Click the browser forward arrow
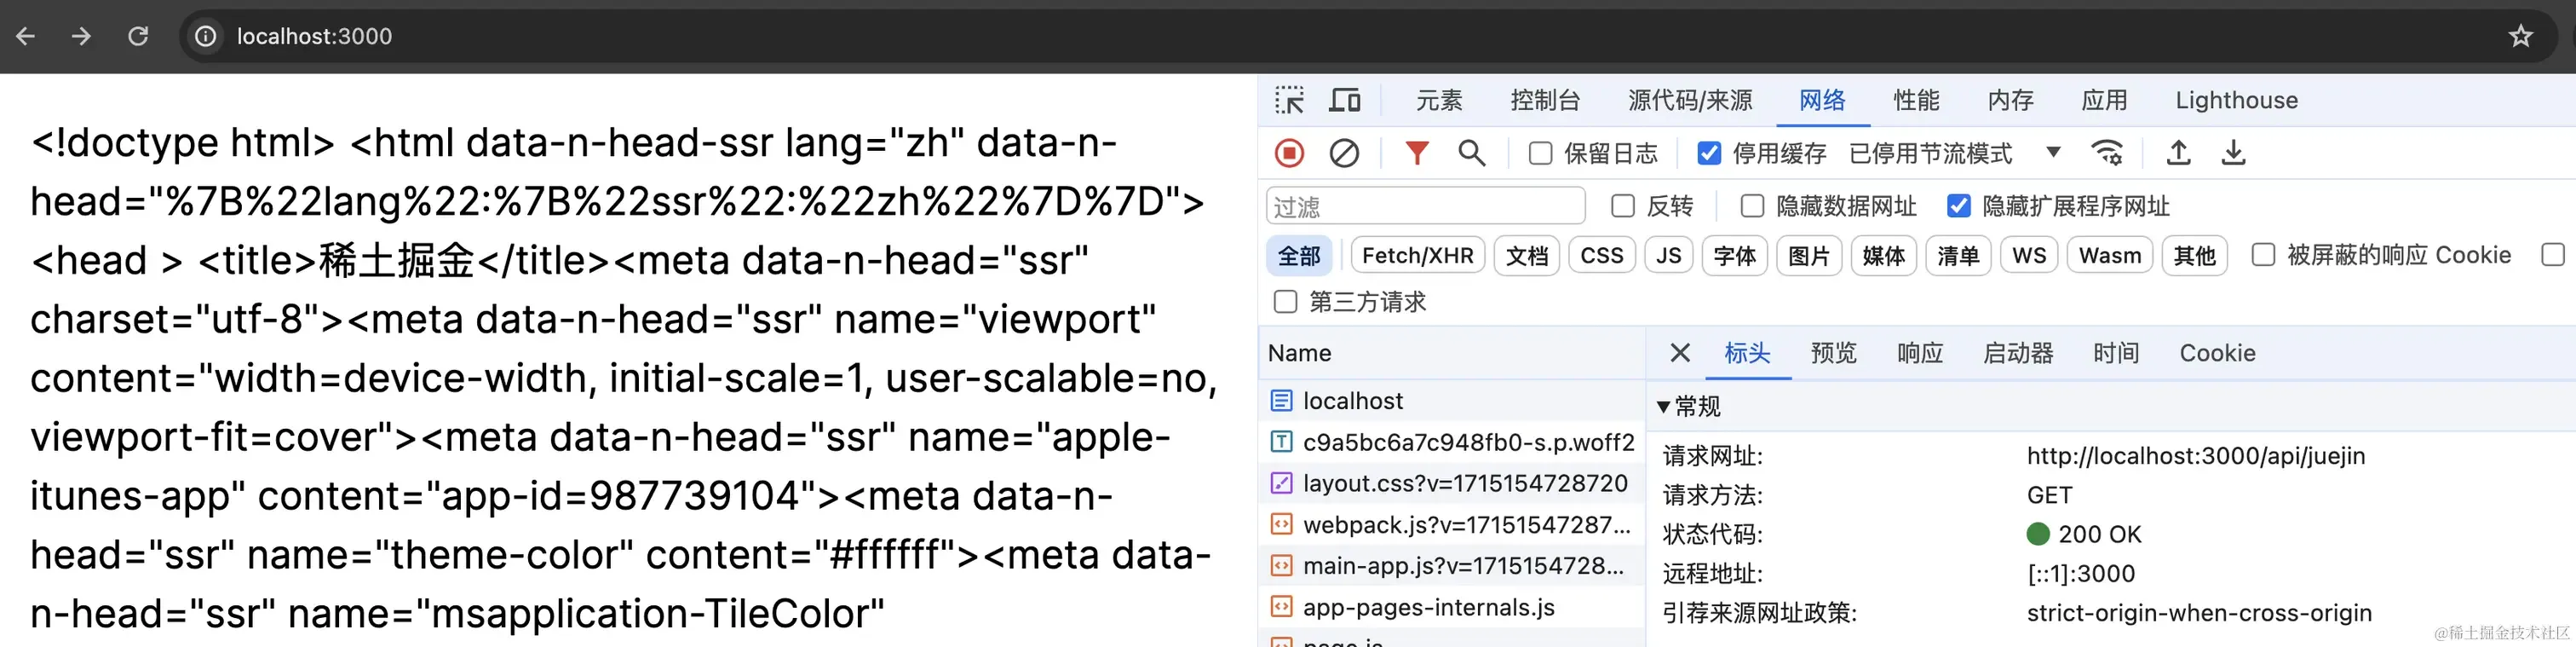 point(81,36)
